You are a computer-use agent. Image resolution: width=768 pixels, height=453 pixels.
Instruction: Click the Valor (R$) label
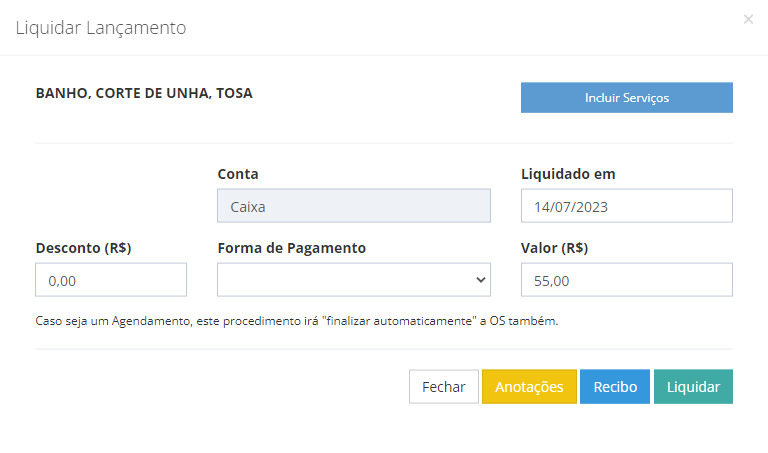point(554,248)
